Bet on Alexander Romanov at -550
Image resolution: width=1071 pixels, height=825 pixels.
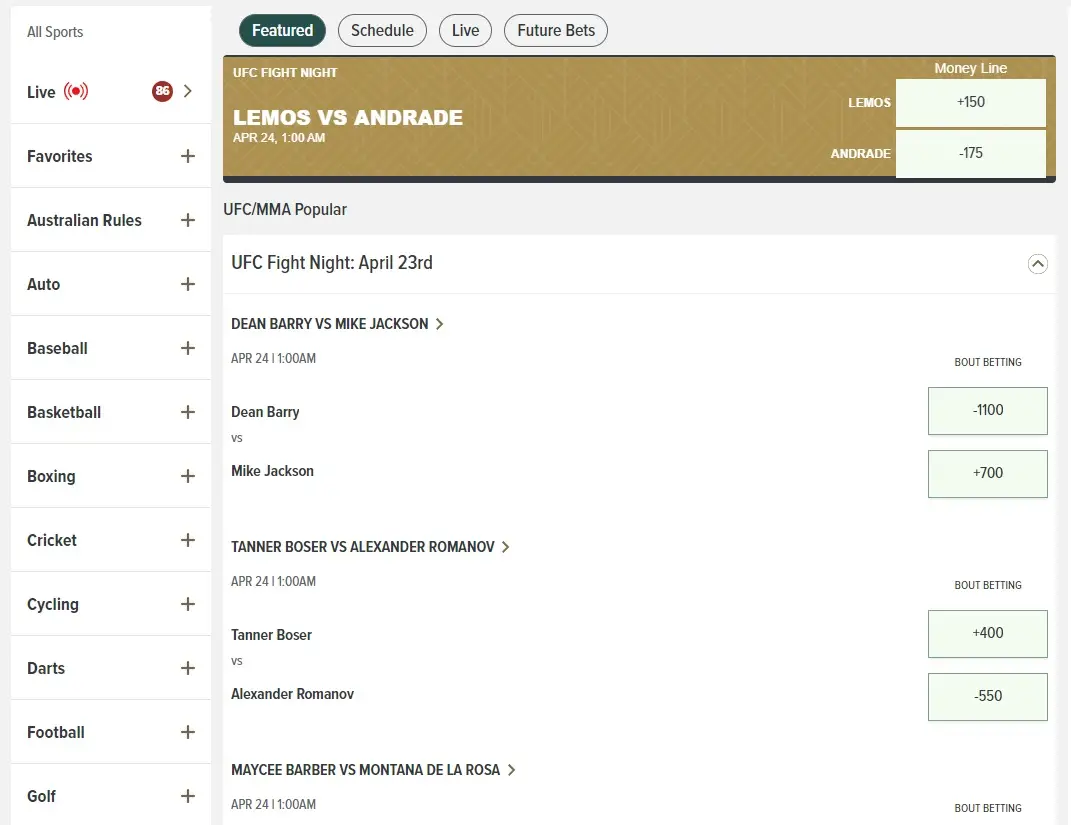[988, 697]
